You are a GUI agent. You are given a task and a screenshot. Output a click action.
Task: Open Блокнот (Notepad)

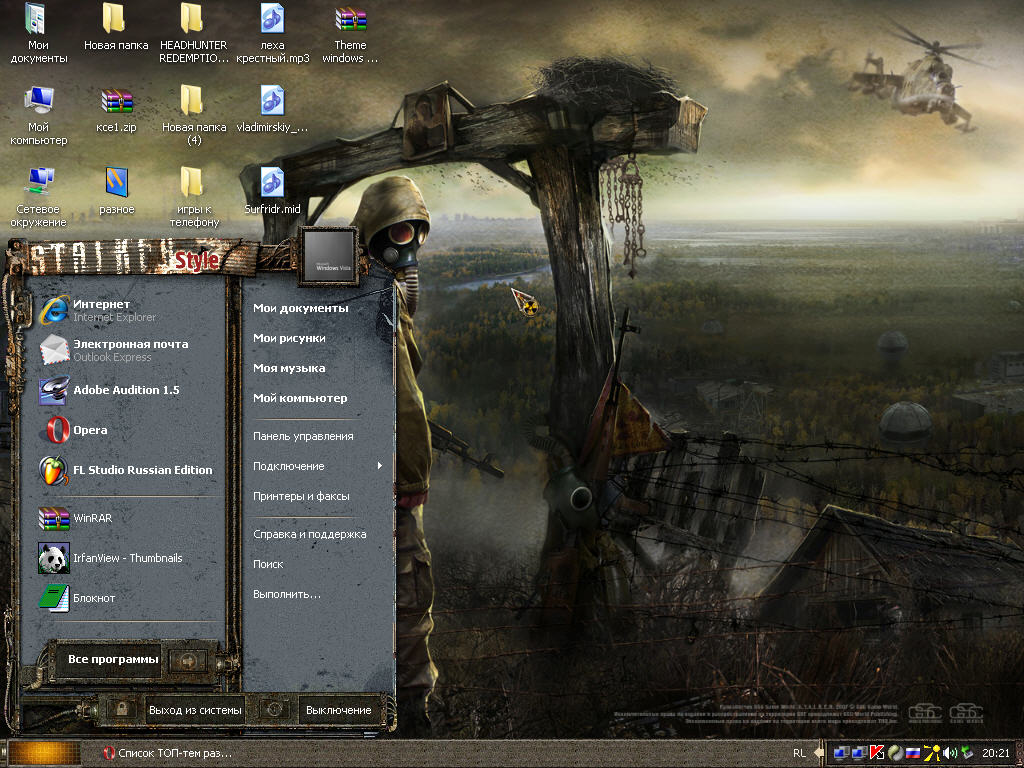pos(77,598)
